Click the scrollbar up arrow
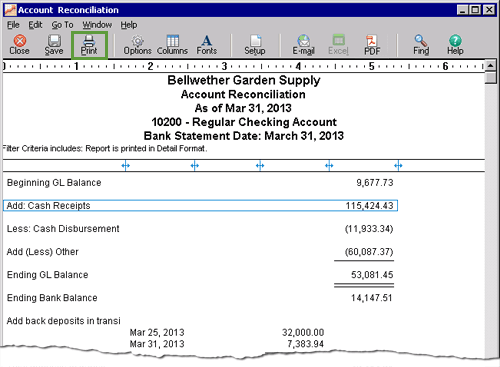Screen dimensions: 500x367 pos(490,65)
